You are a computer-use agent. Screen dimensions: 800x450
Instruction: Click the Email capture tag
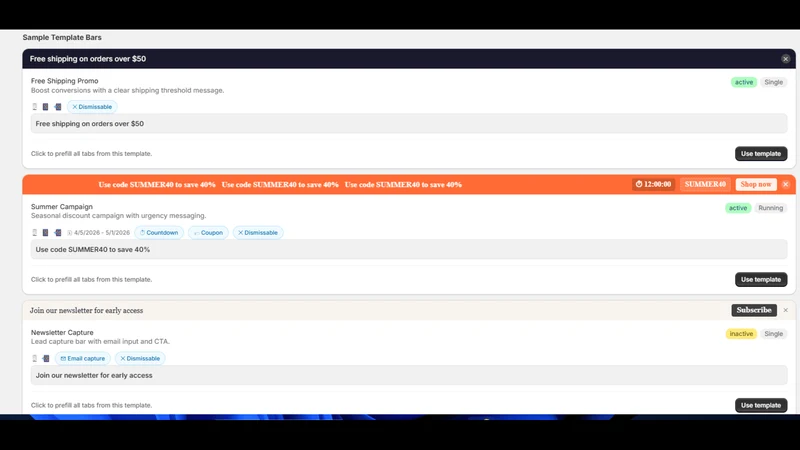(83, 358)
